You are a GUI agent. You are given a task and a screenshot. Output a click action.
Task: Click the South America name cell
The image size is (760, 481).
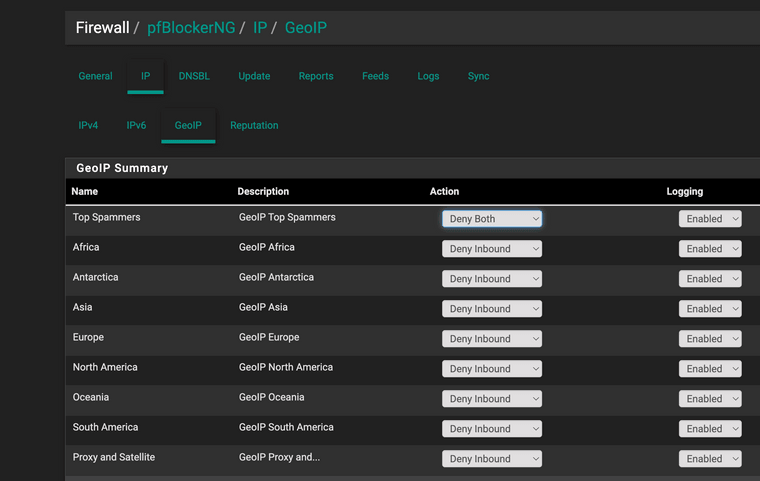click(105, 428)
